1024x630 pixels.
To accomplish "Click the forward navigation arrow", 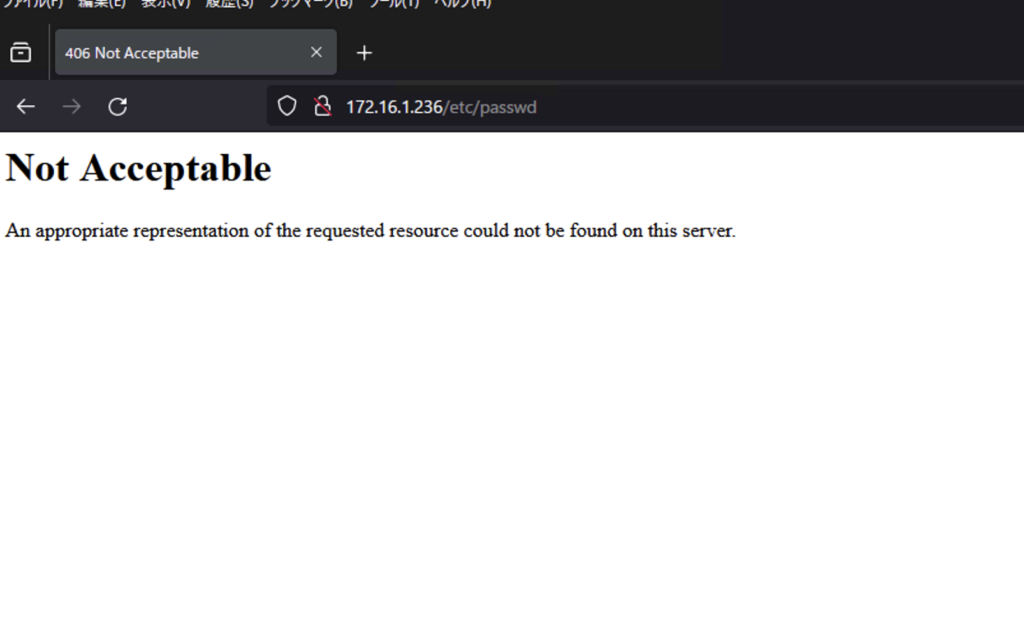I will [x=71, y=107].
